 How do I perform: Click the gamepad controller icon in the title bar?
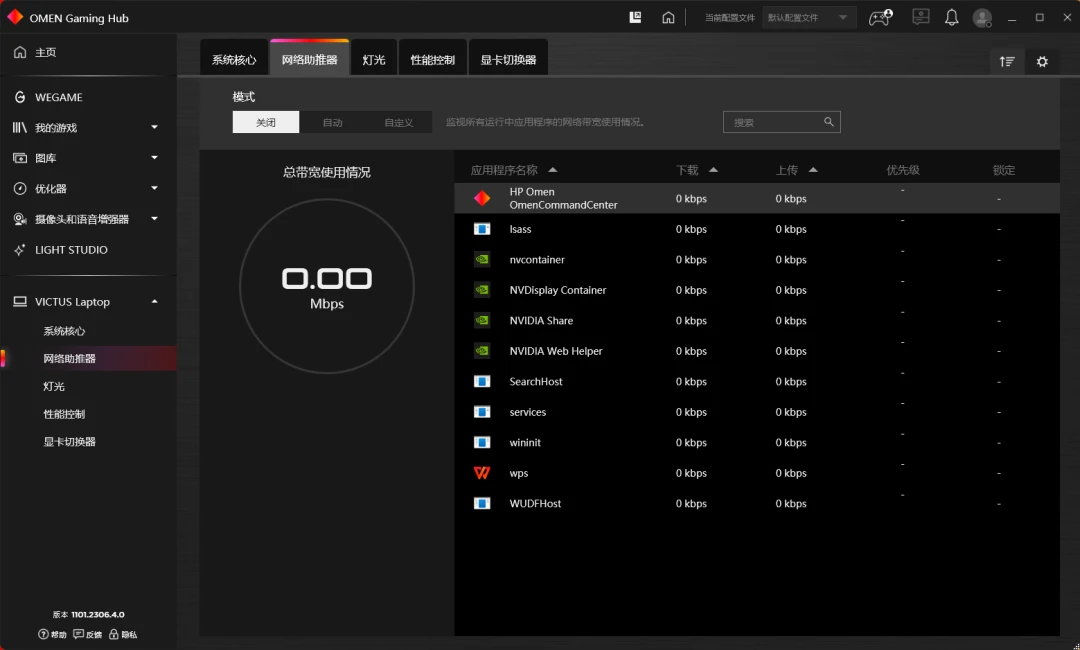coord(880,18)
